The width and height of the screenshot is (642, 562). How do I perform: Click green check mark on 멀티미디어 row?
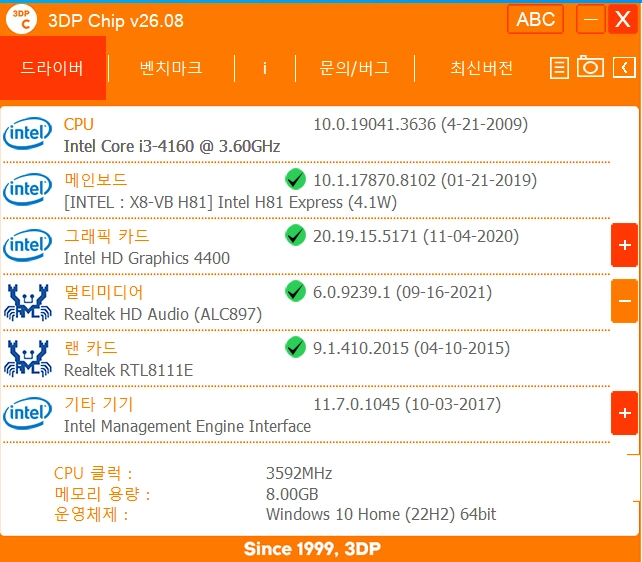(296, 291)
